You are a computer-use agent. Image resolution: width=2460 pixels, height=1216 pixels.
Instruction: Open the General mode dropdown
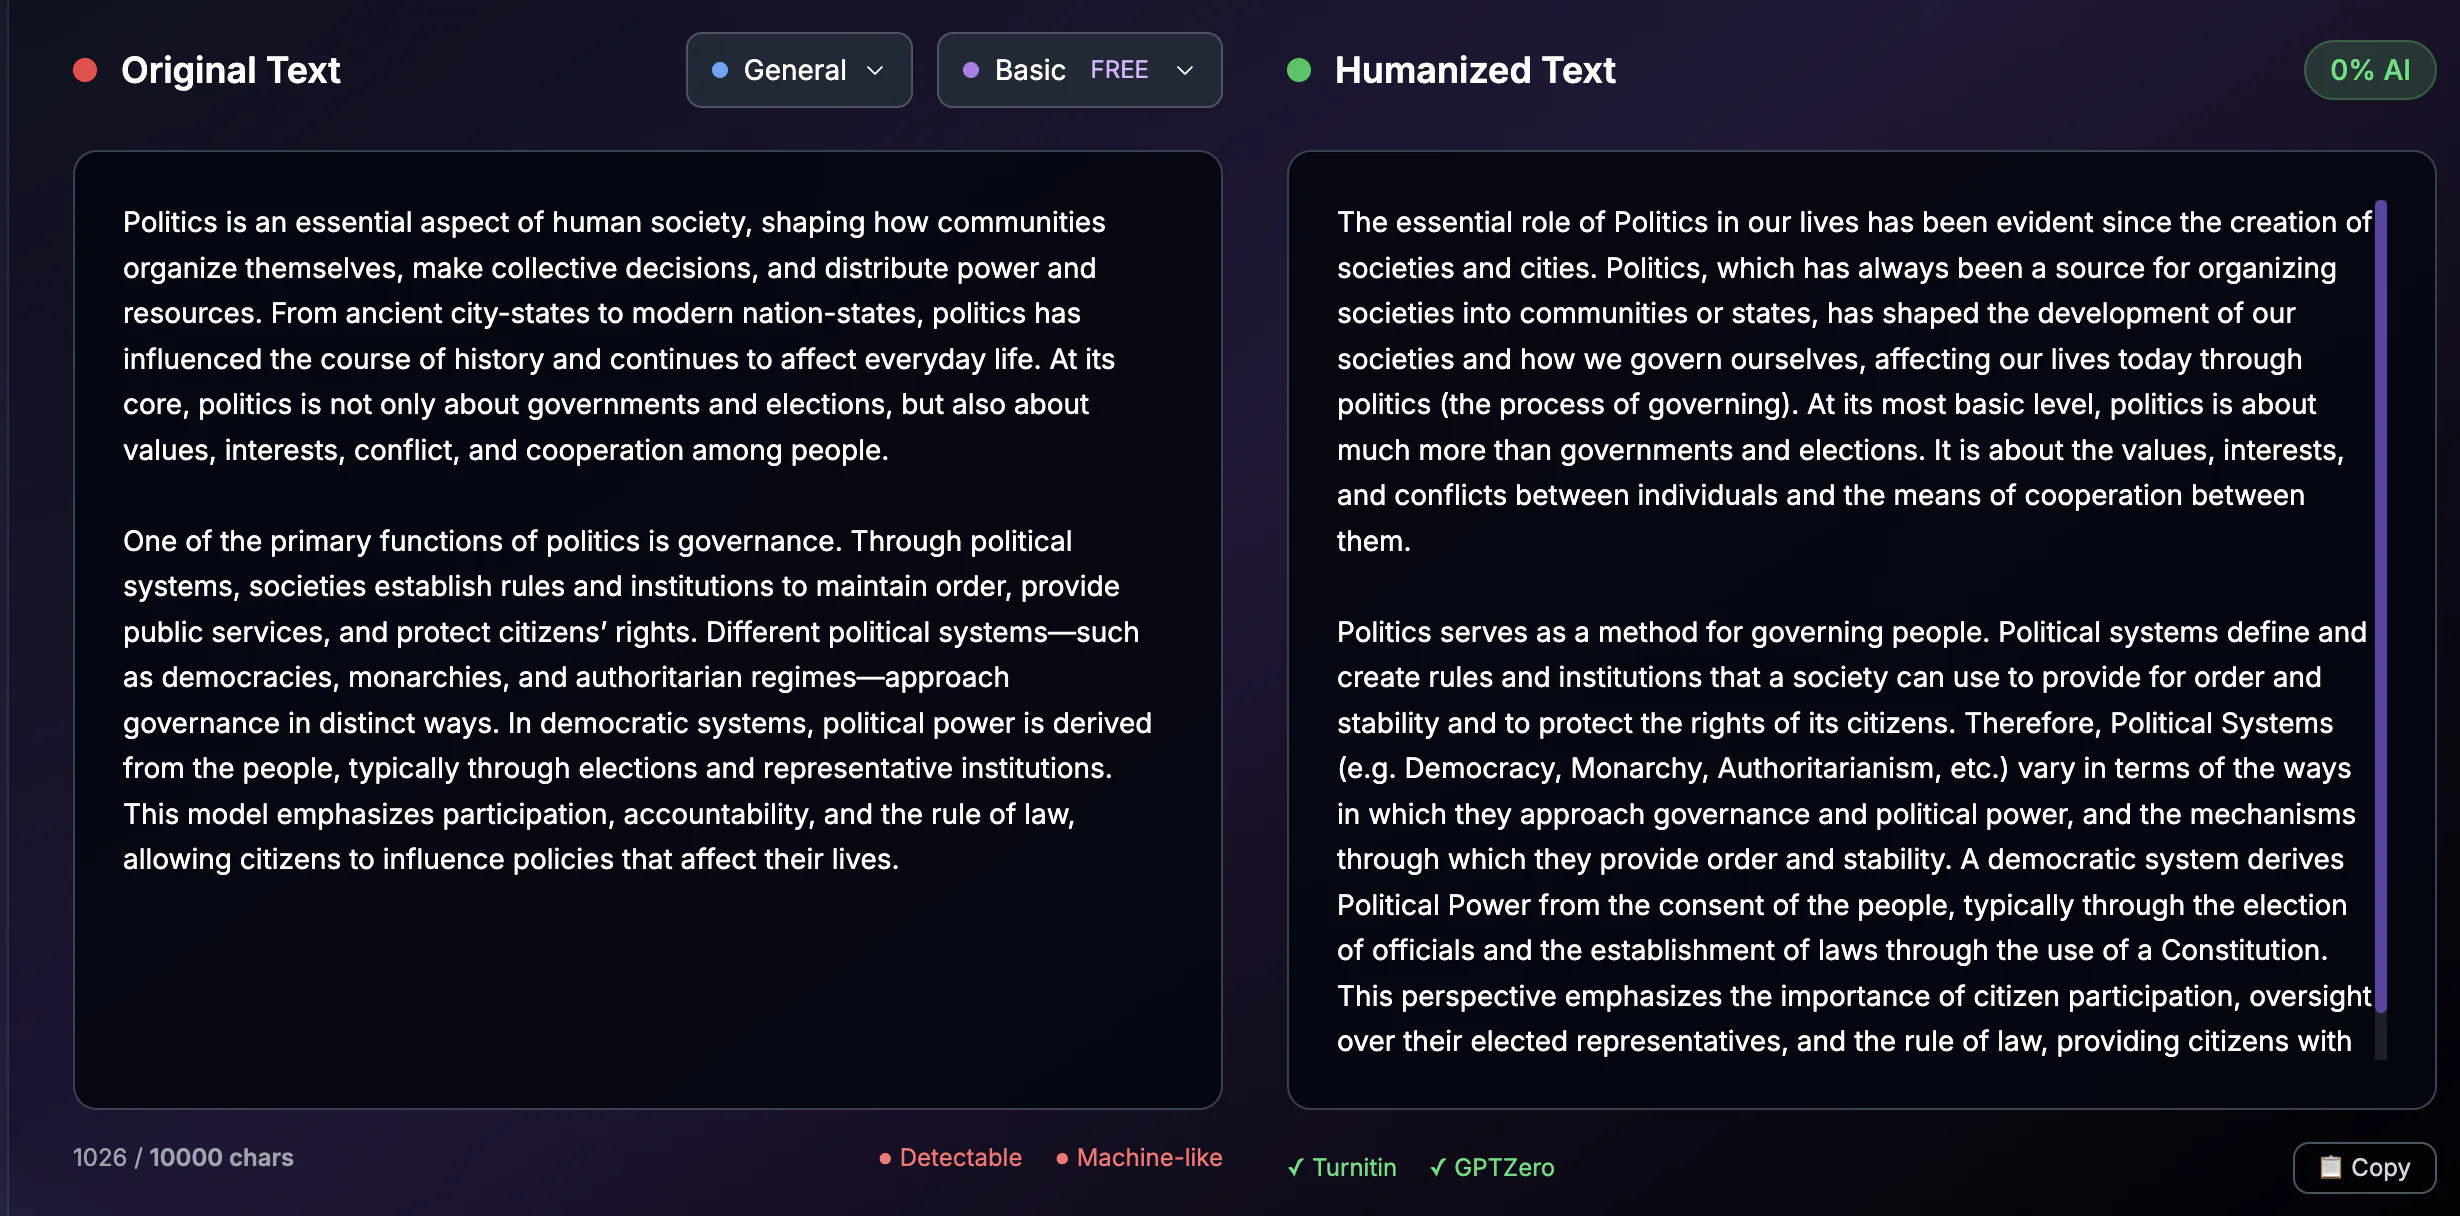[799, 69]
